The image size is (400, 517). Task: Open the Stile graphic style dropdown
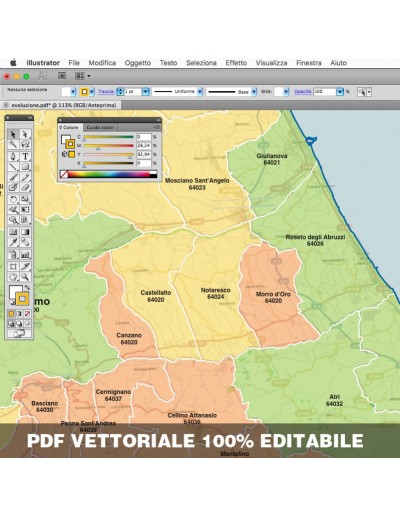[x=286, y=92]
